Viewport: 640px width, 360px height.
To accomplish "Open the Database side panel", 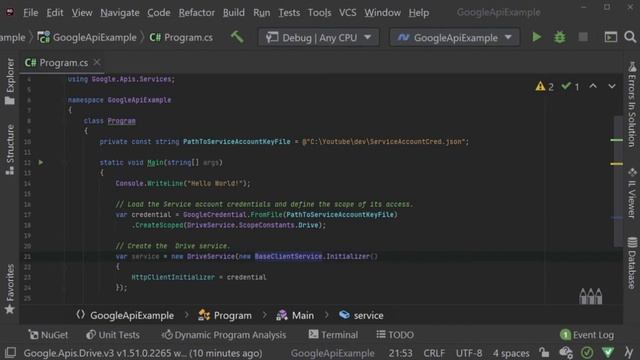I will click(632, 263).
